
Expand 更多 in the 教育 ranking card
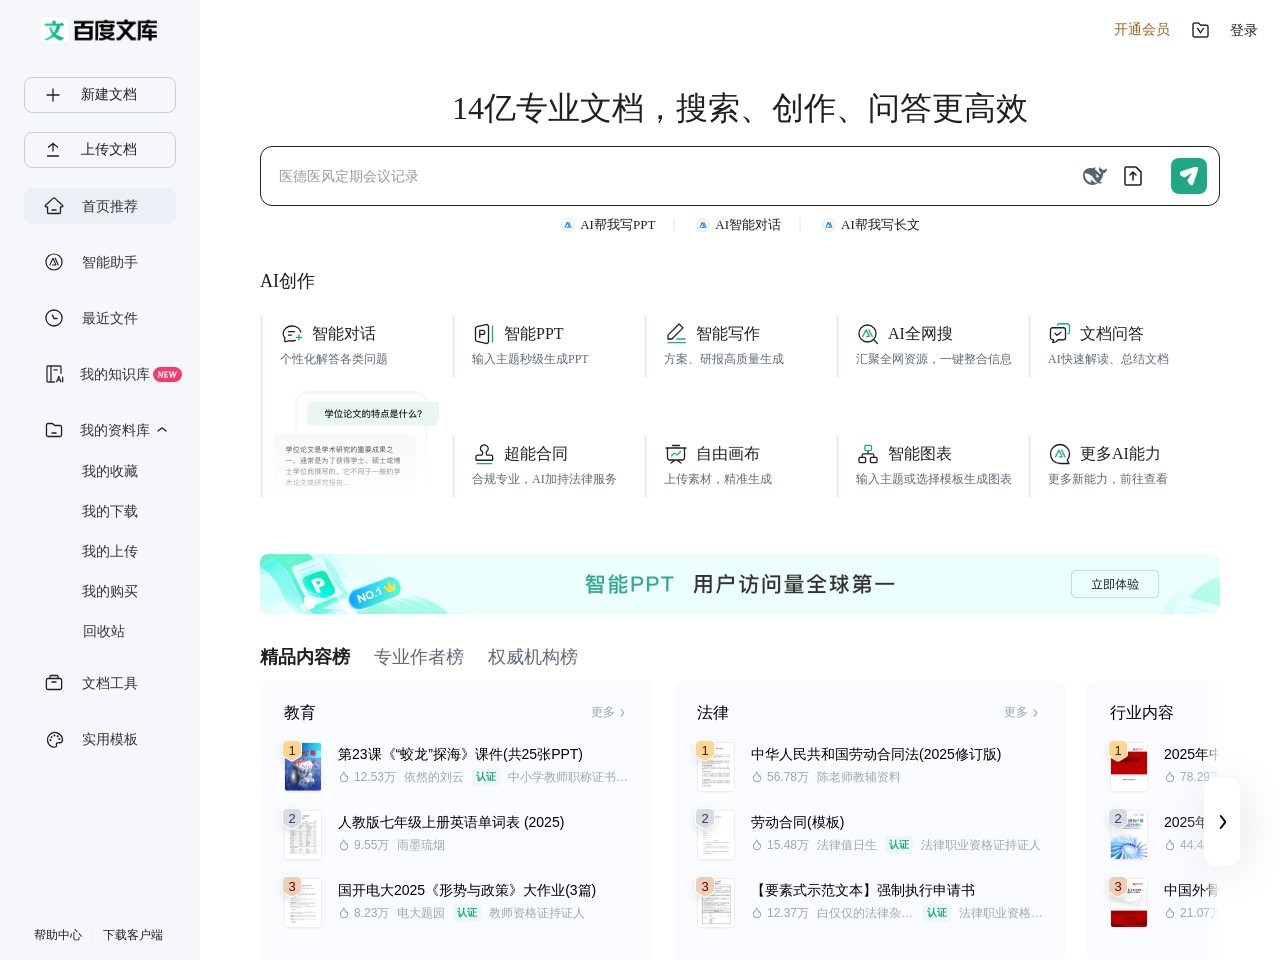click(x=608, y=713)
